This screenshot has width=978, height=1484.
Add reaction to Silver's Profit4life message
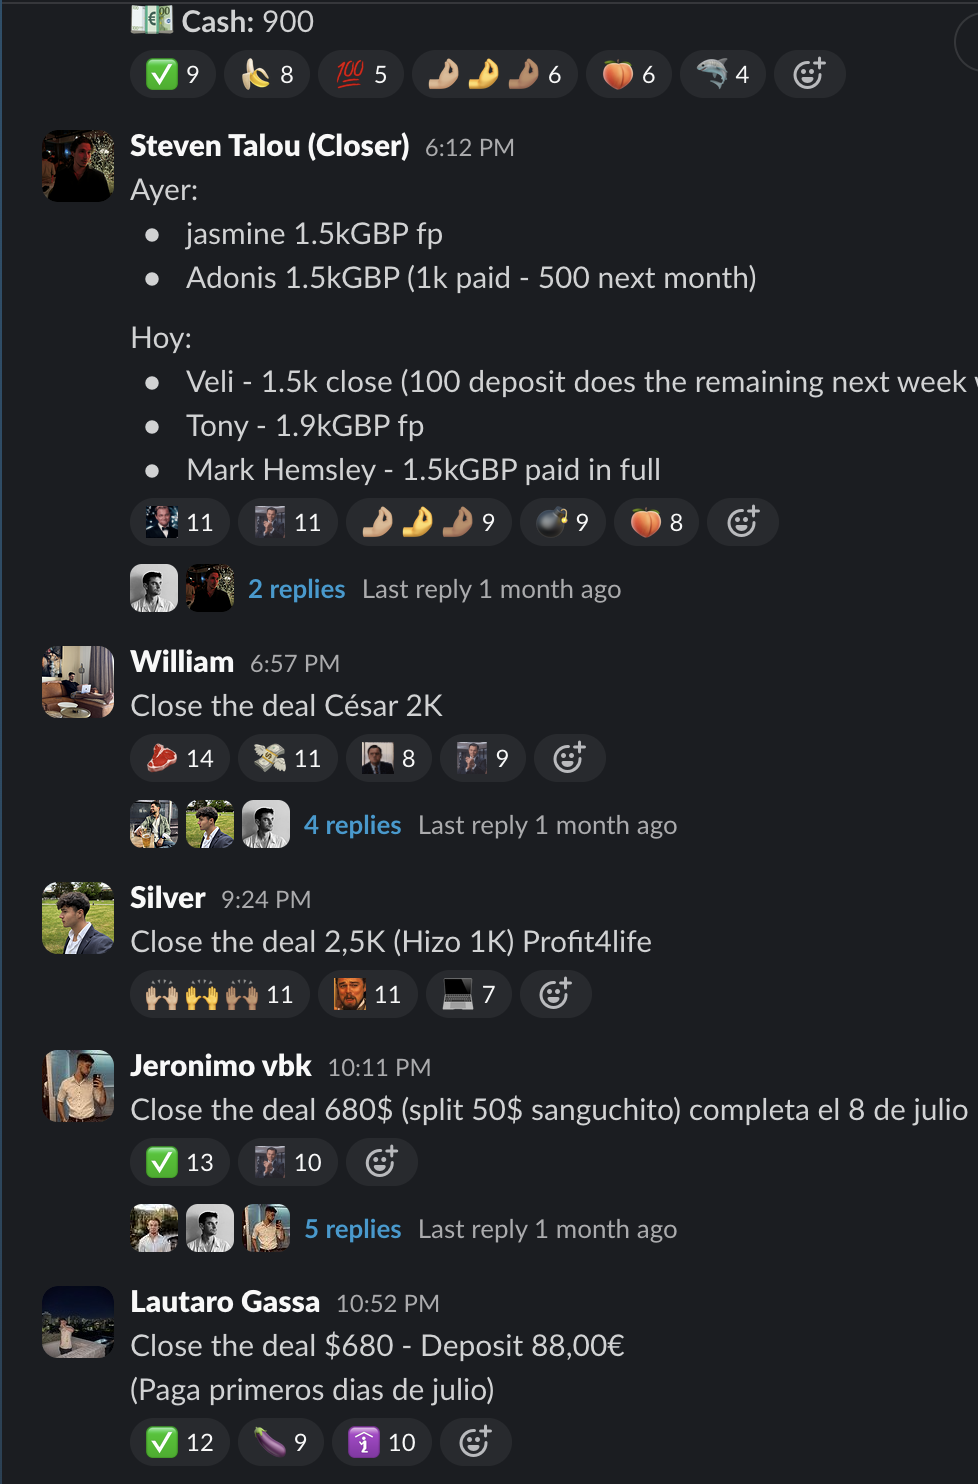point(555,994)
